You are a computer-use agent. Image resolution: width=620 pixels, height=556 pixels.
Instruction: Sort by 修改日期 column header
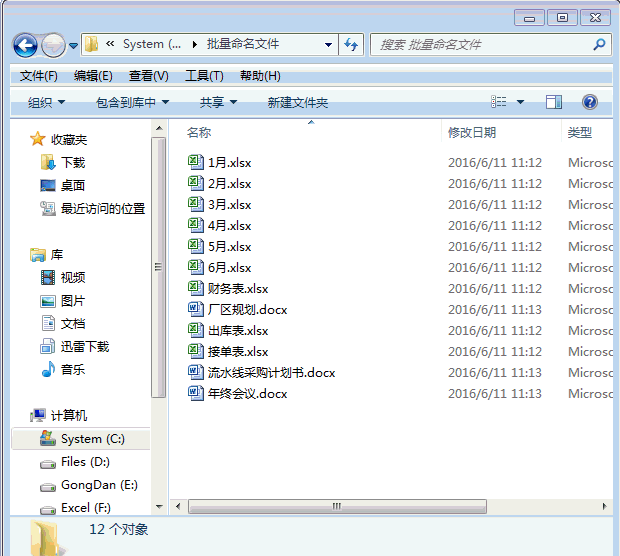point(472,132)
